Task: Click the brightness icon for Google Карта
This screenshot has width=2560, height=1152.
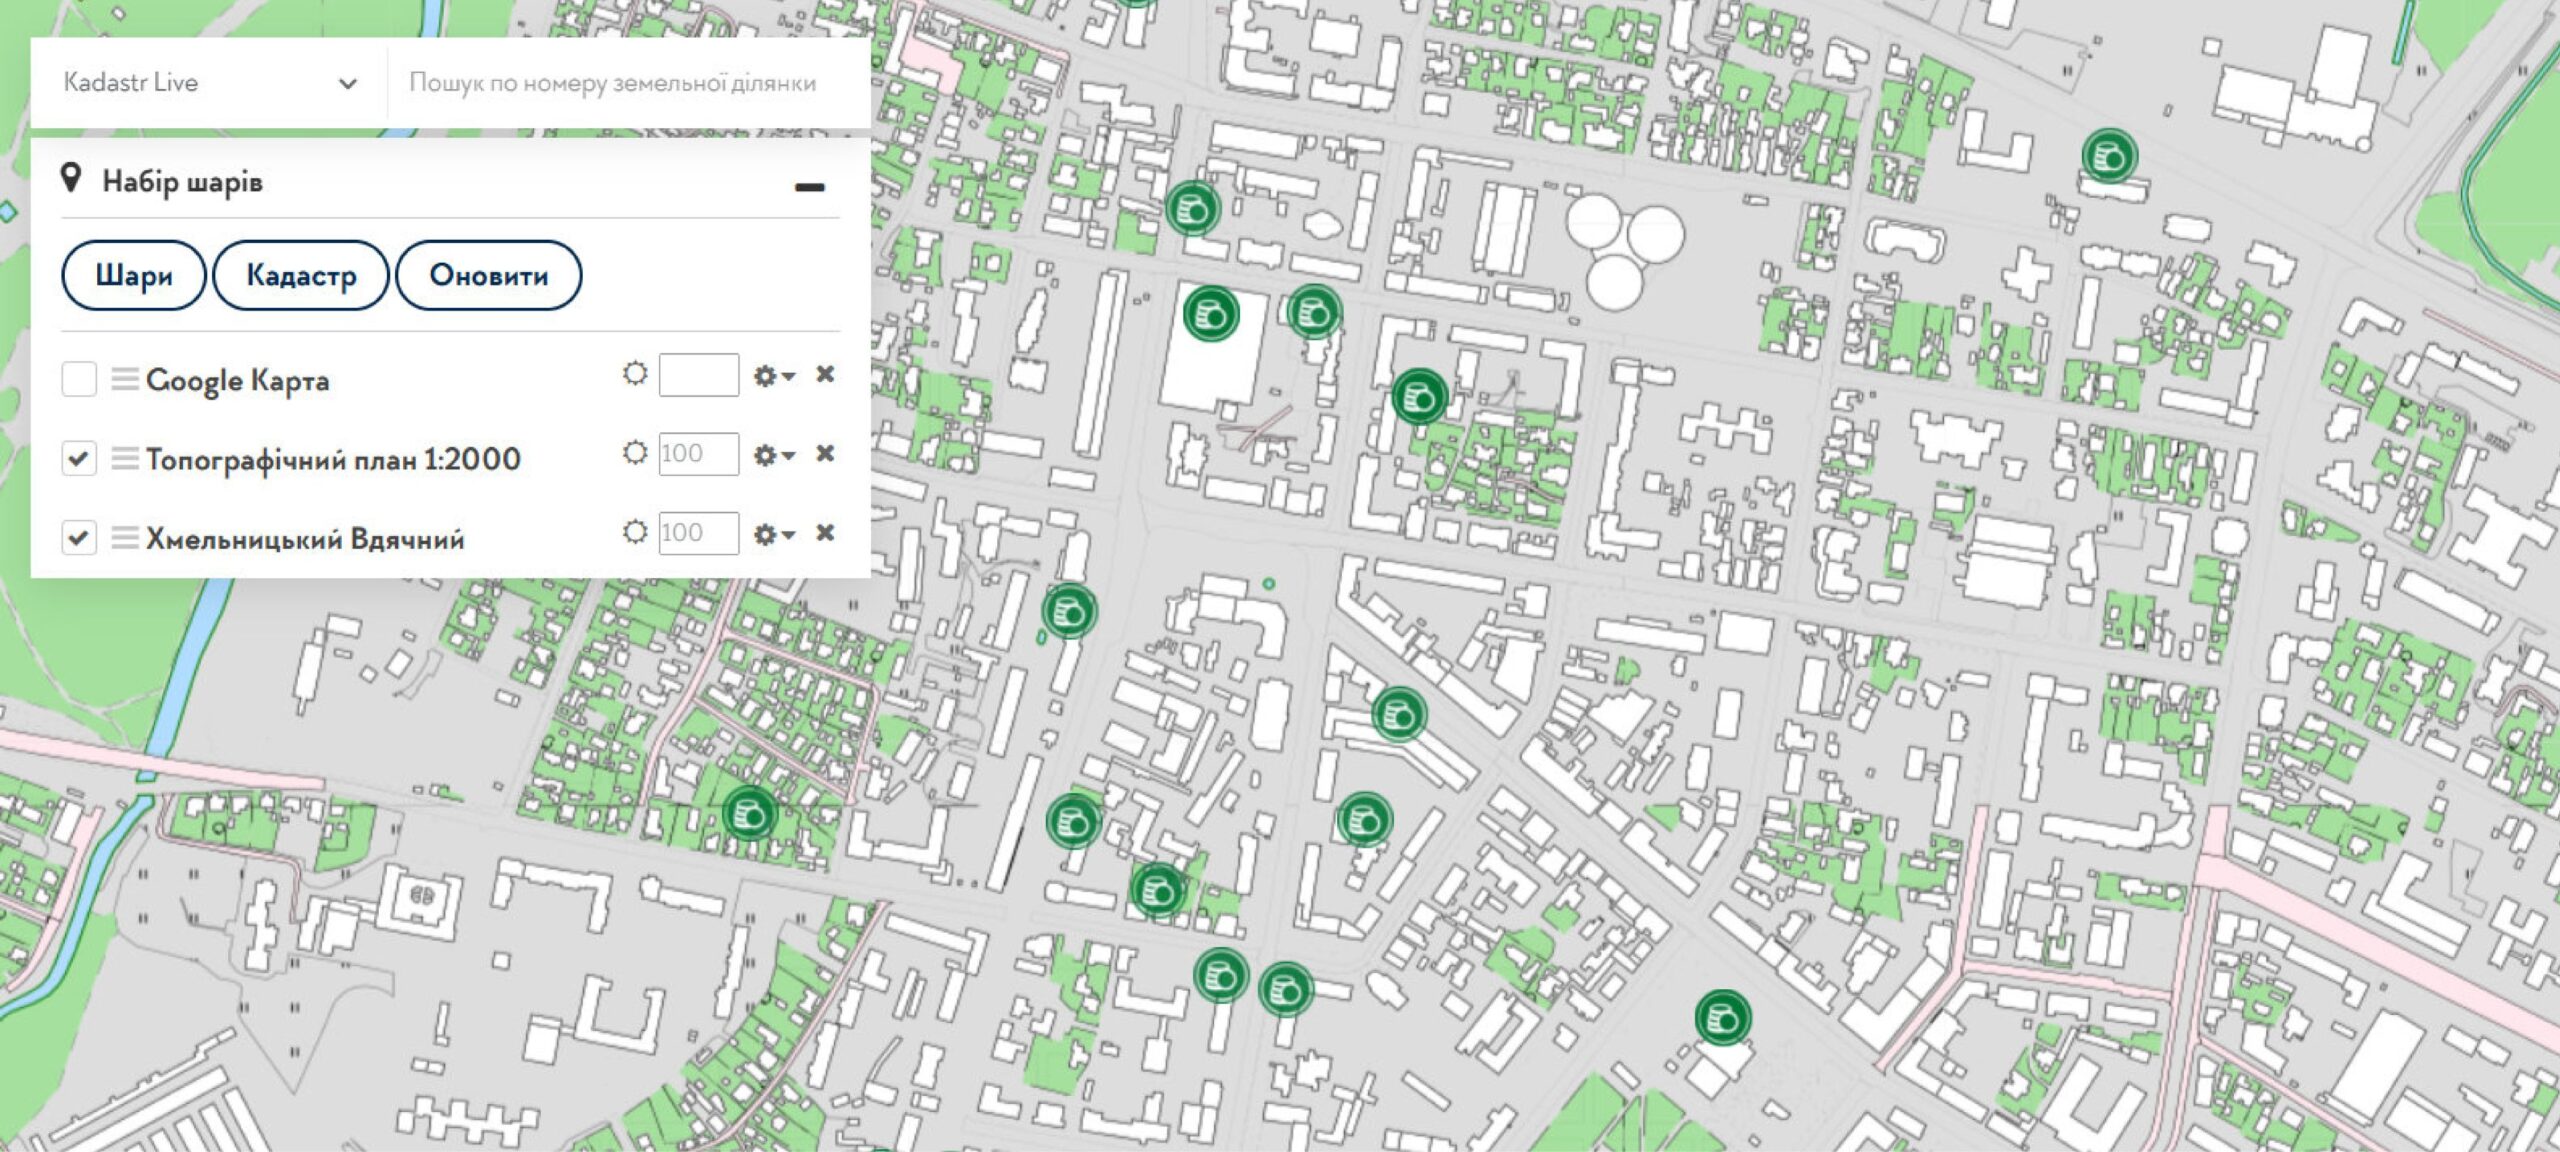Action: tap(635, 375)
